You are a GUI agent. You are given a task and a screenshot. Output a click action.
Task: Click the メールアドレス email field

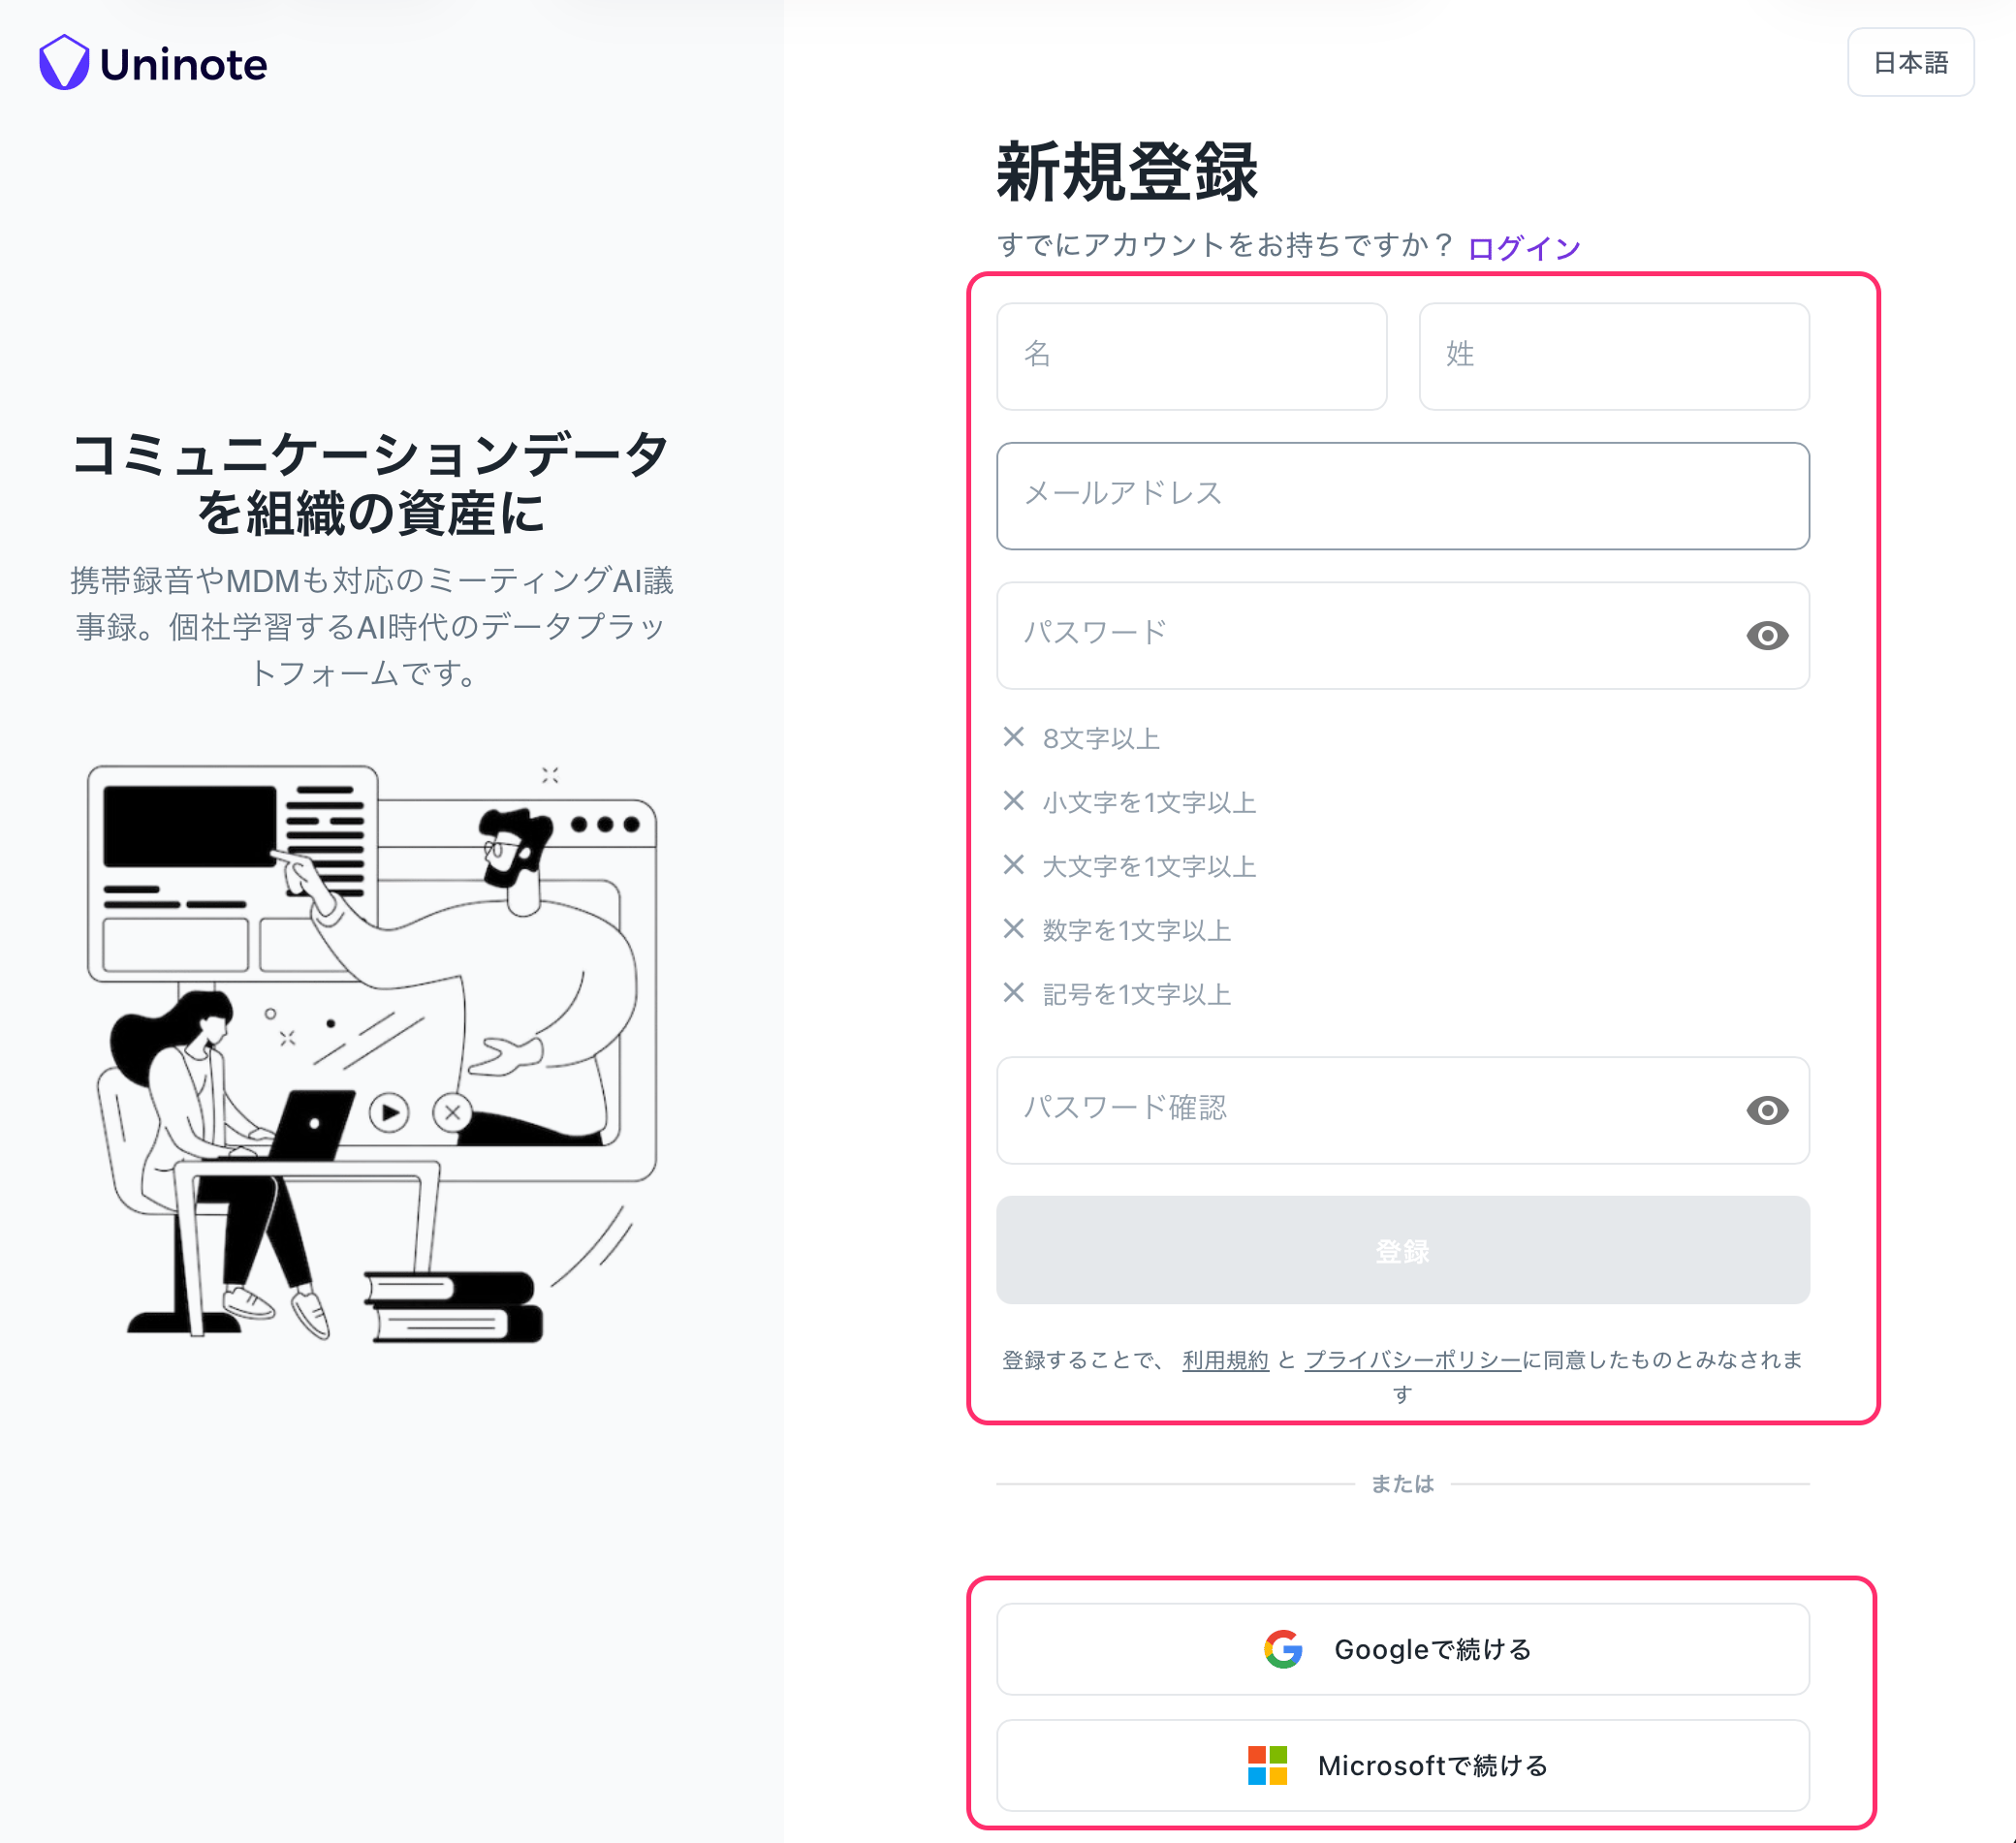[x=1403, y=496]
